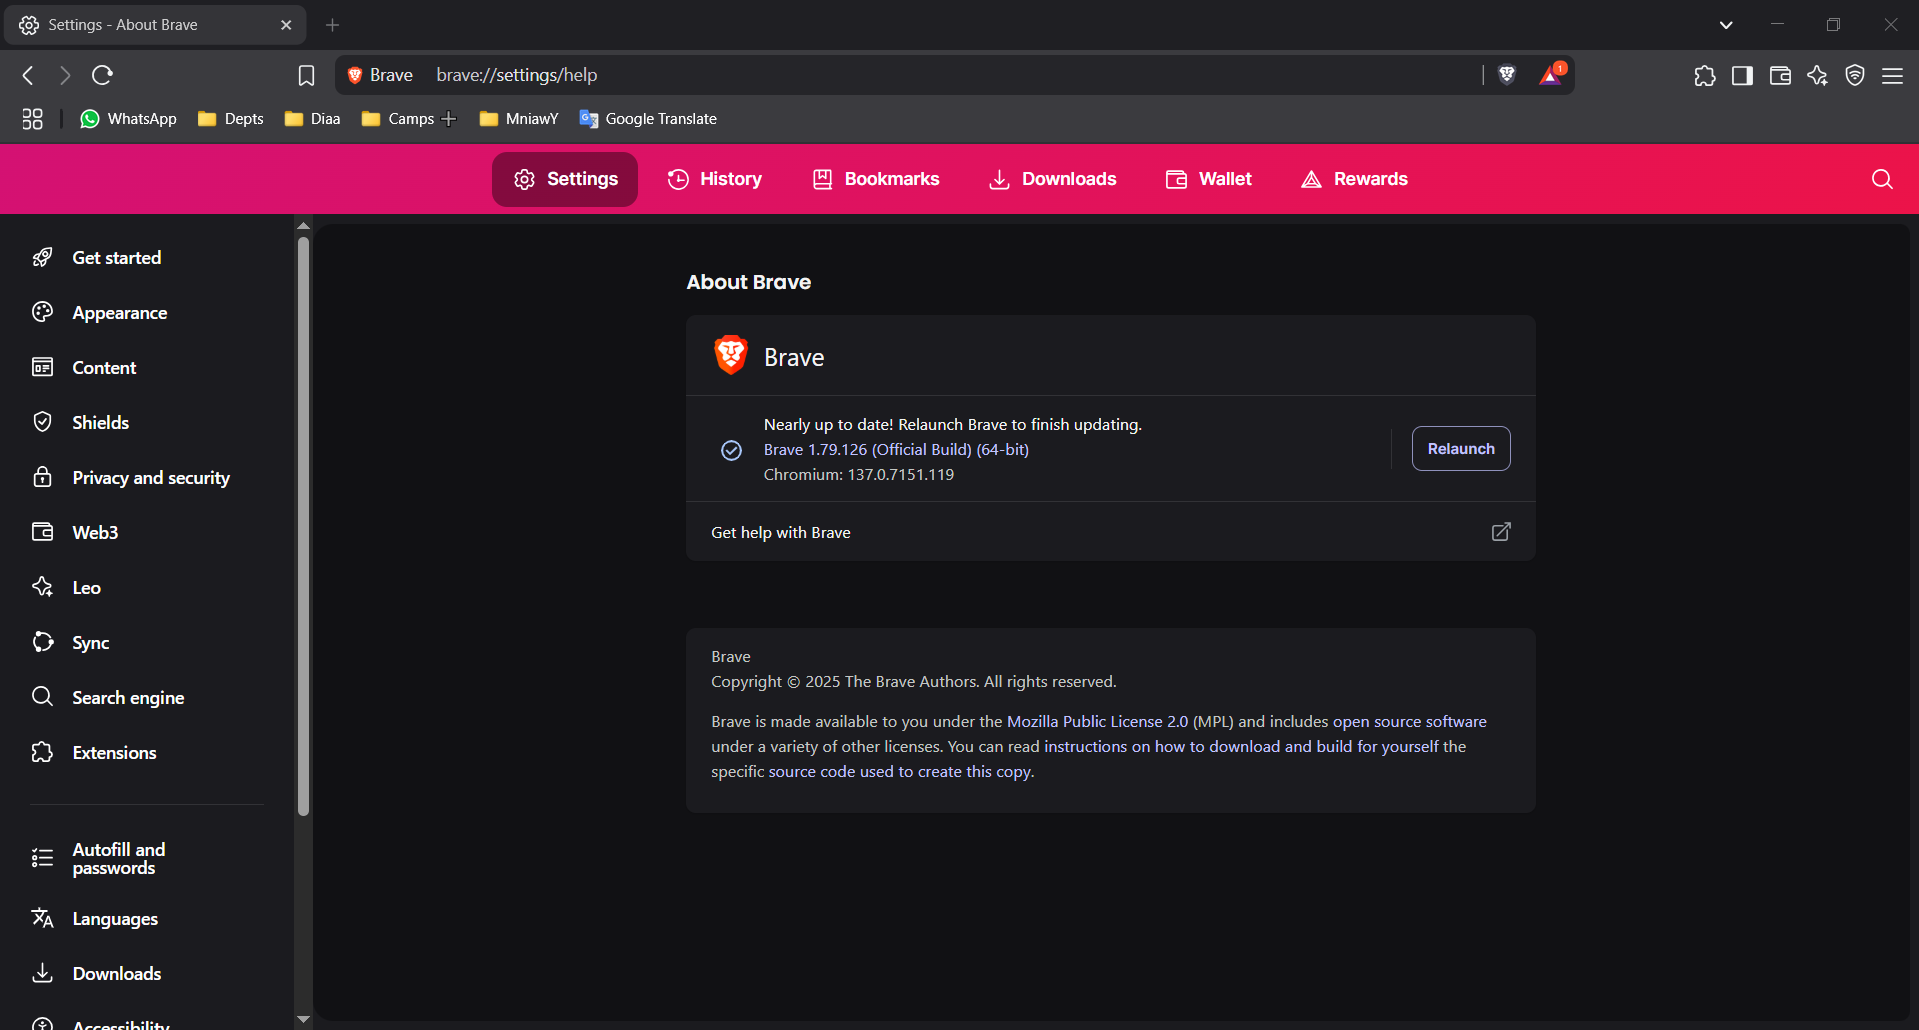Open the Extensions puzzle icon in toolbar
This screenshot has height=1030, width=1919.
[x=1705, y=75]
